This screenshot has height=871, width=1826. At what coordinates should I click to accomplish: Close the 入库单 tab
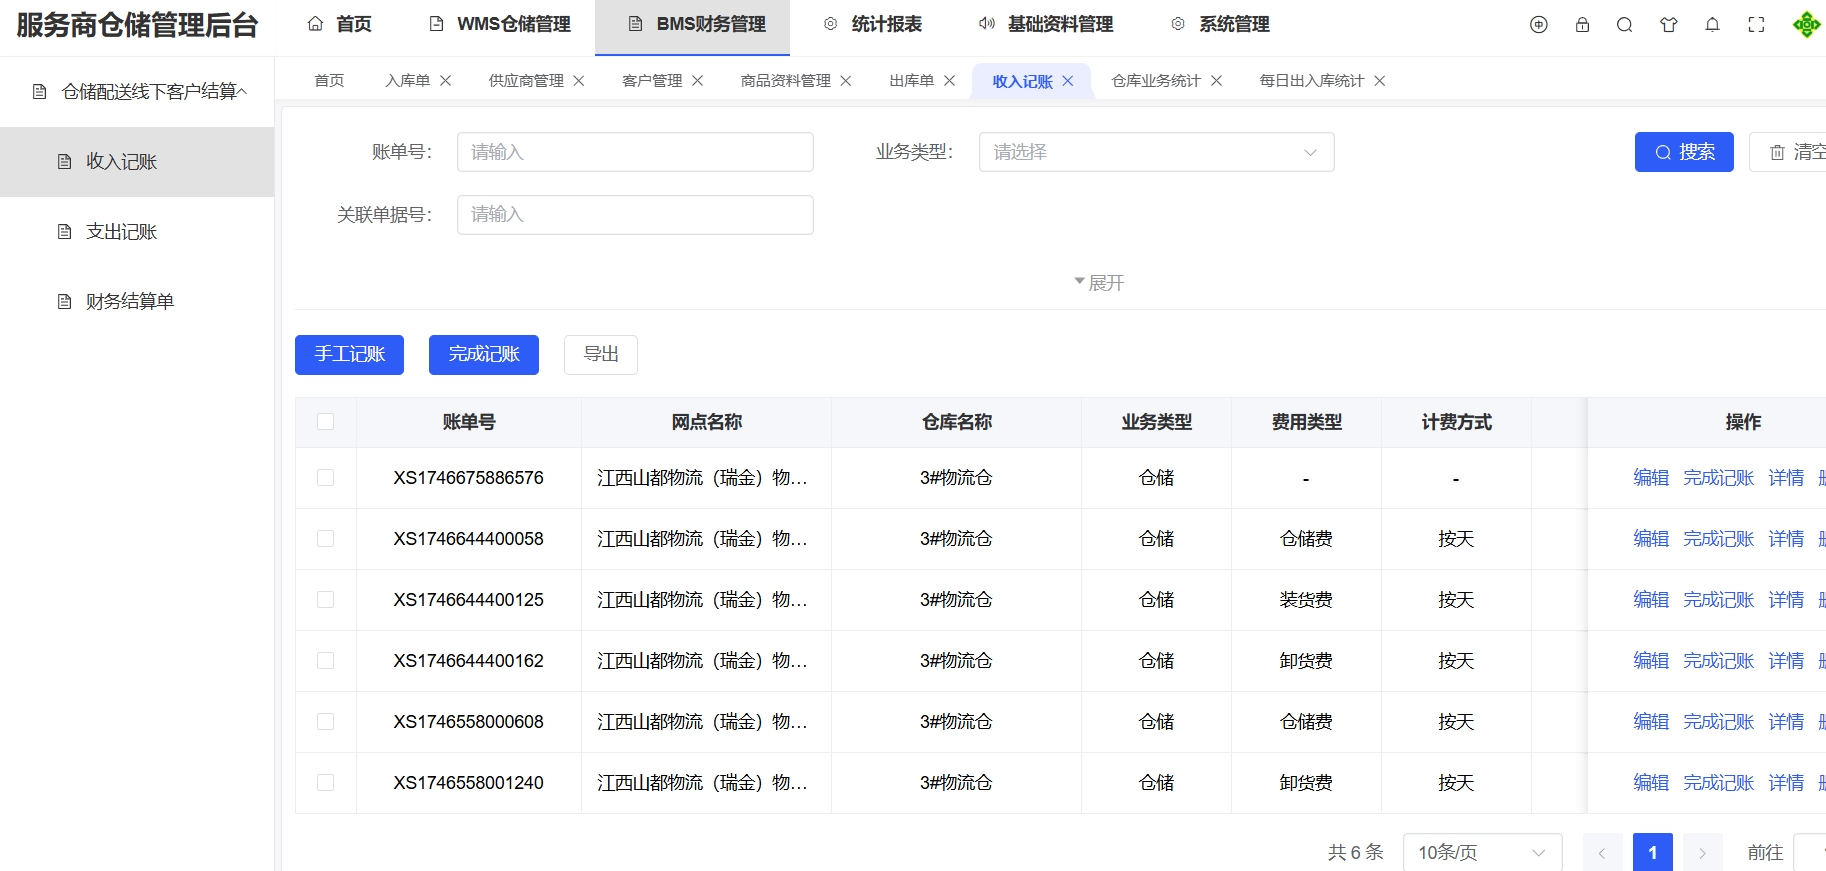(x=446, y=81)
